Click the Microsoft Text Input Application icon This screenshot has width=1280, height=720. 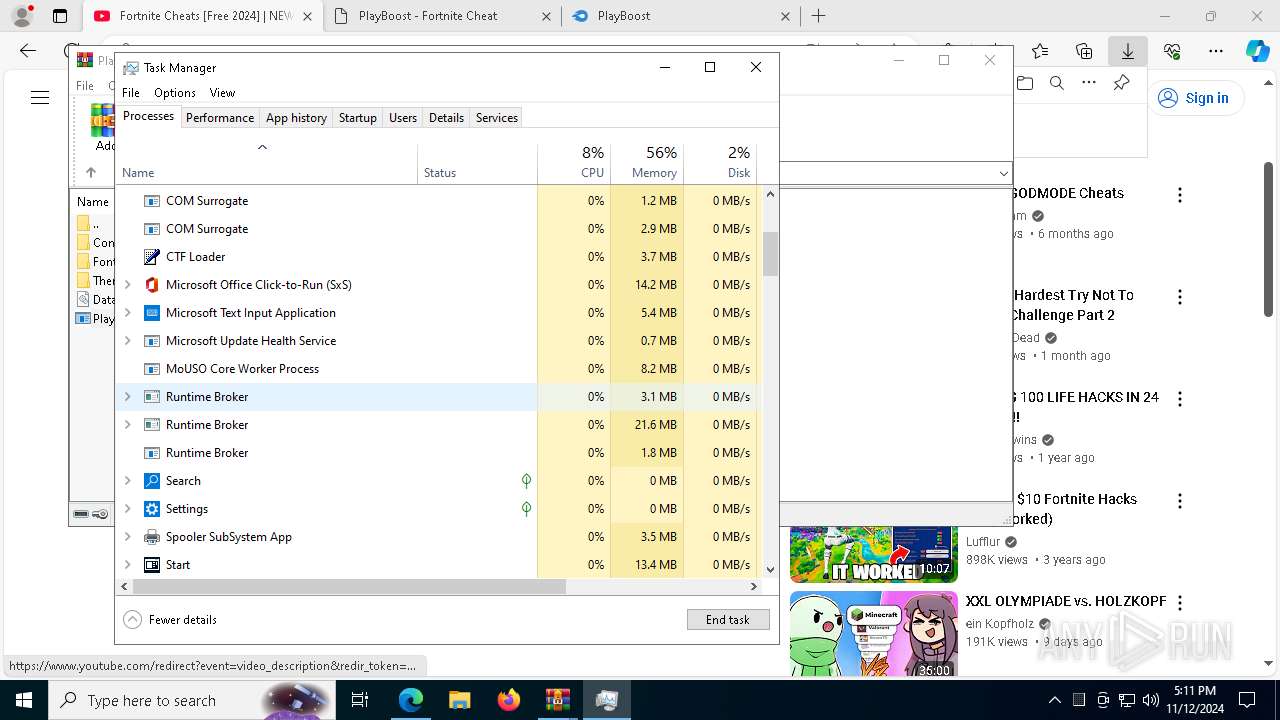[x=152, y=313]
